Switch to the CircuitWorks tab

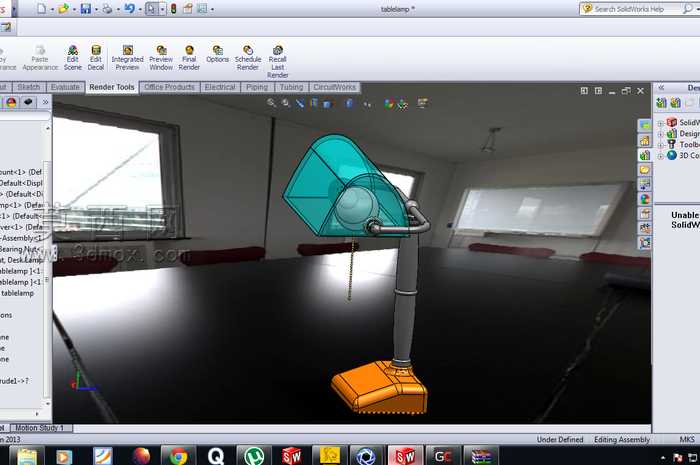click(x=334, y=87)
